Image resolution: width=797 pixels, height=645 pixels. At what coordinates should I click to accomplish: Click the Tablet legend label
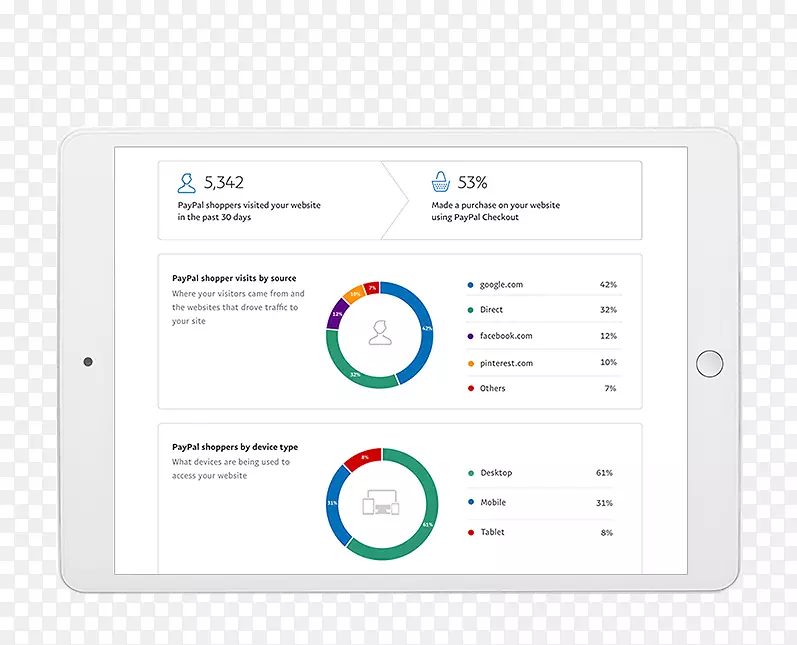coord(492,532)
